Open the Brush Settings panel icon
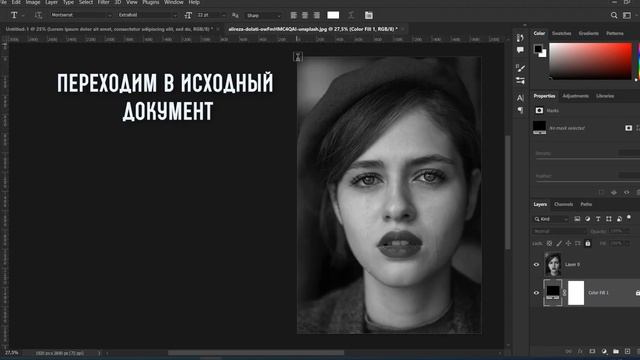This screenshot has width=640, height=360. [520, 80]
